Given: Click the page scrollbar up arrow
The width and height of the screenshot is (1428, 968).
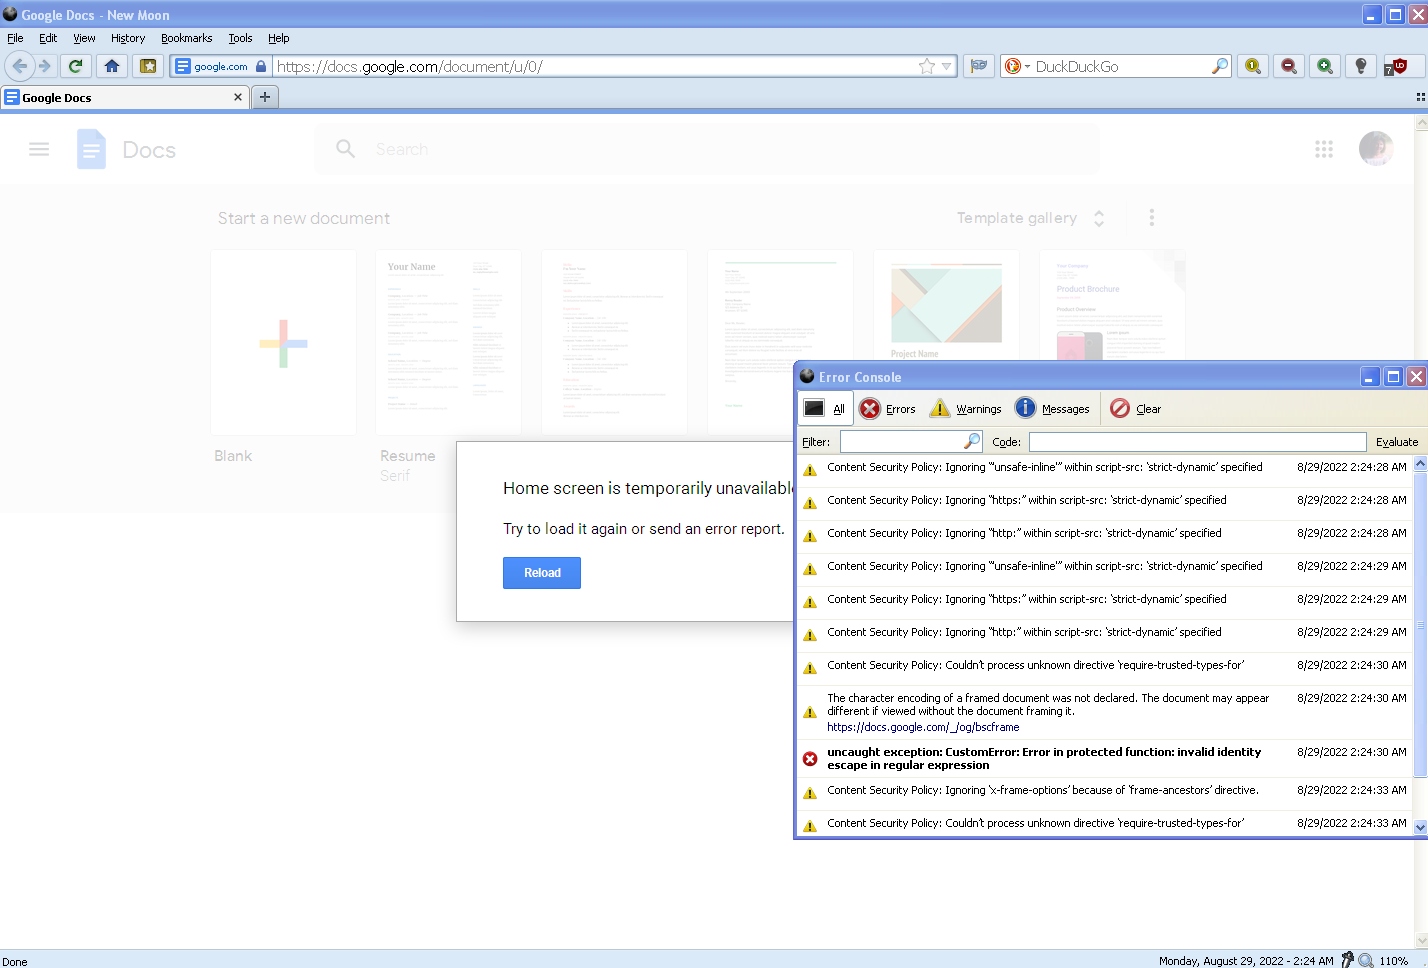Looking at the screenshot, I should tap(1421, 123).
